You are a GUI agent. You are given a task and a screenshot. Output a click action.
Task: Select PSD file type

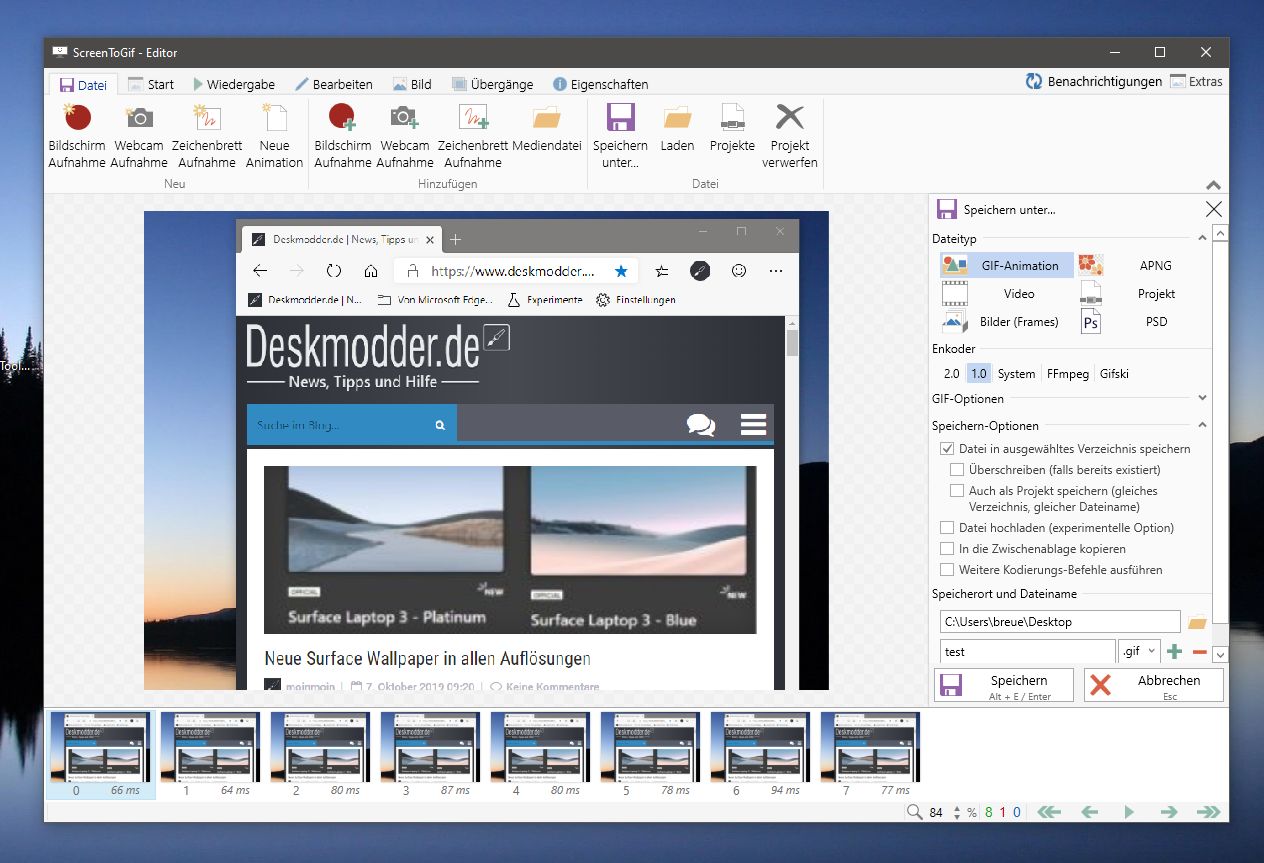tap(1142, 321)
